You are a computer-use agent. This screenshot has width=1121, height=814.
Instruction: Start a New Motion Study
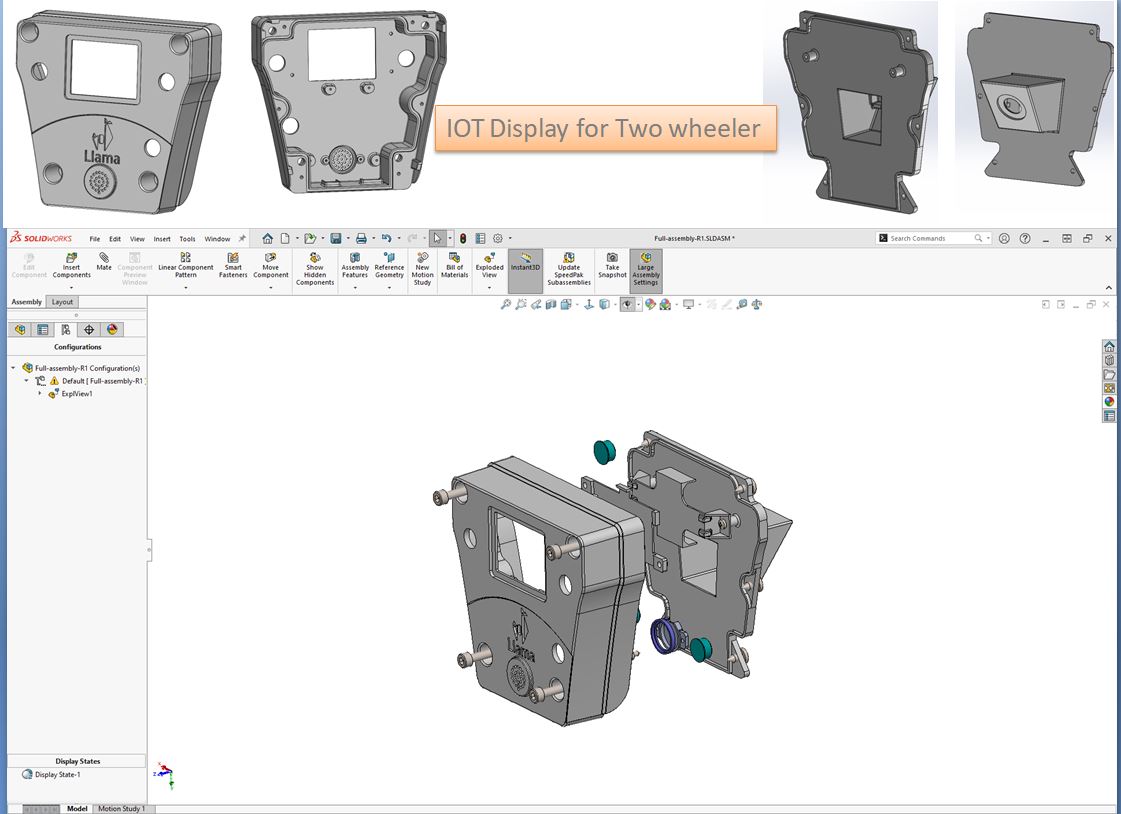click(x=422, y=268)
